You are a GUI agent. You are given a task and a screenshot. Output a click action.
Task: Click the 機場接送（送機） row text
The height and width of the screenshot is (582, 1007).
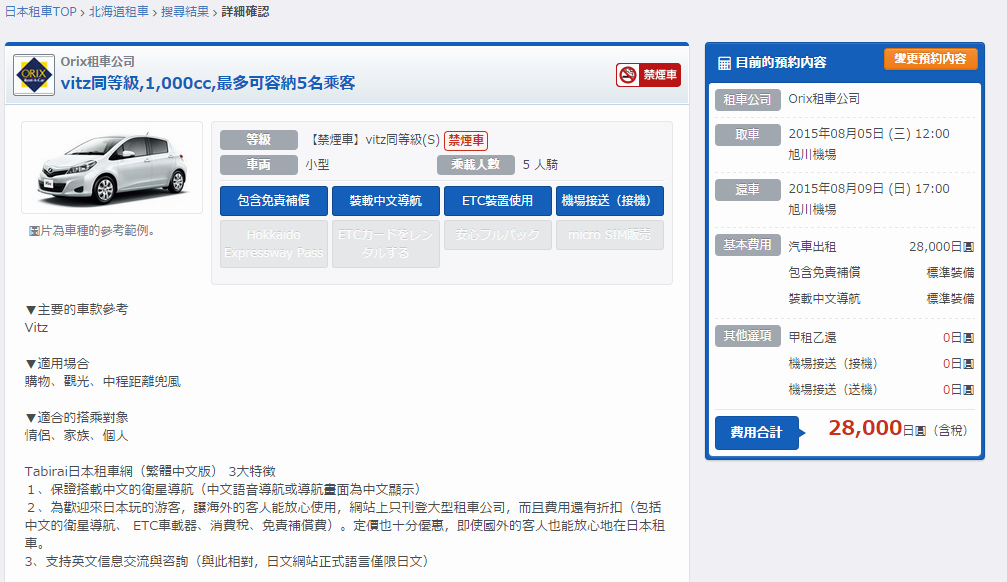833,389
